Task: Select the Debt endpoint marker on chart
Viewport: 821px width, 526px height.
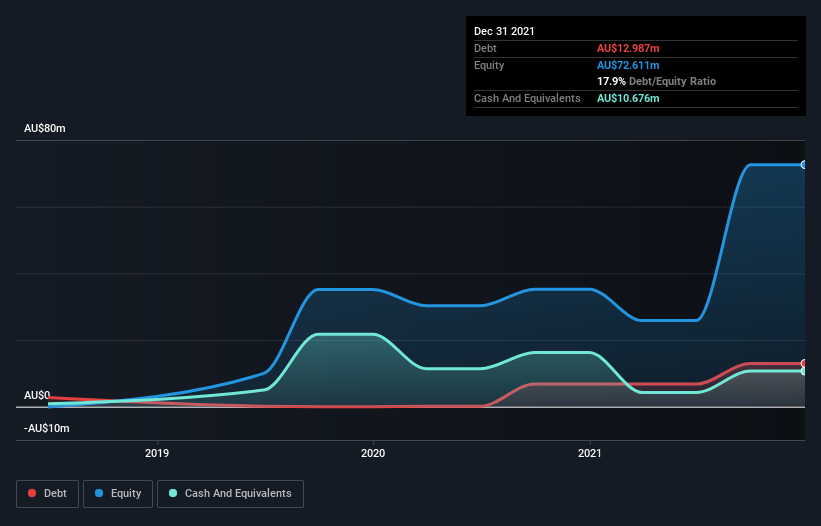Action: point(804,363)
